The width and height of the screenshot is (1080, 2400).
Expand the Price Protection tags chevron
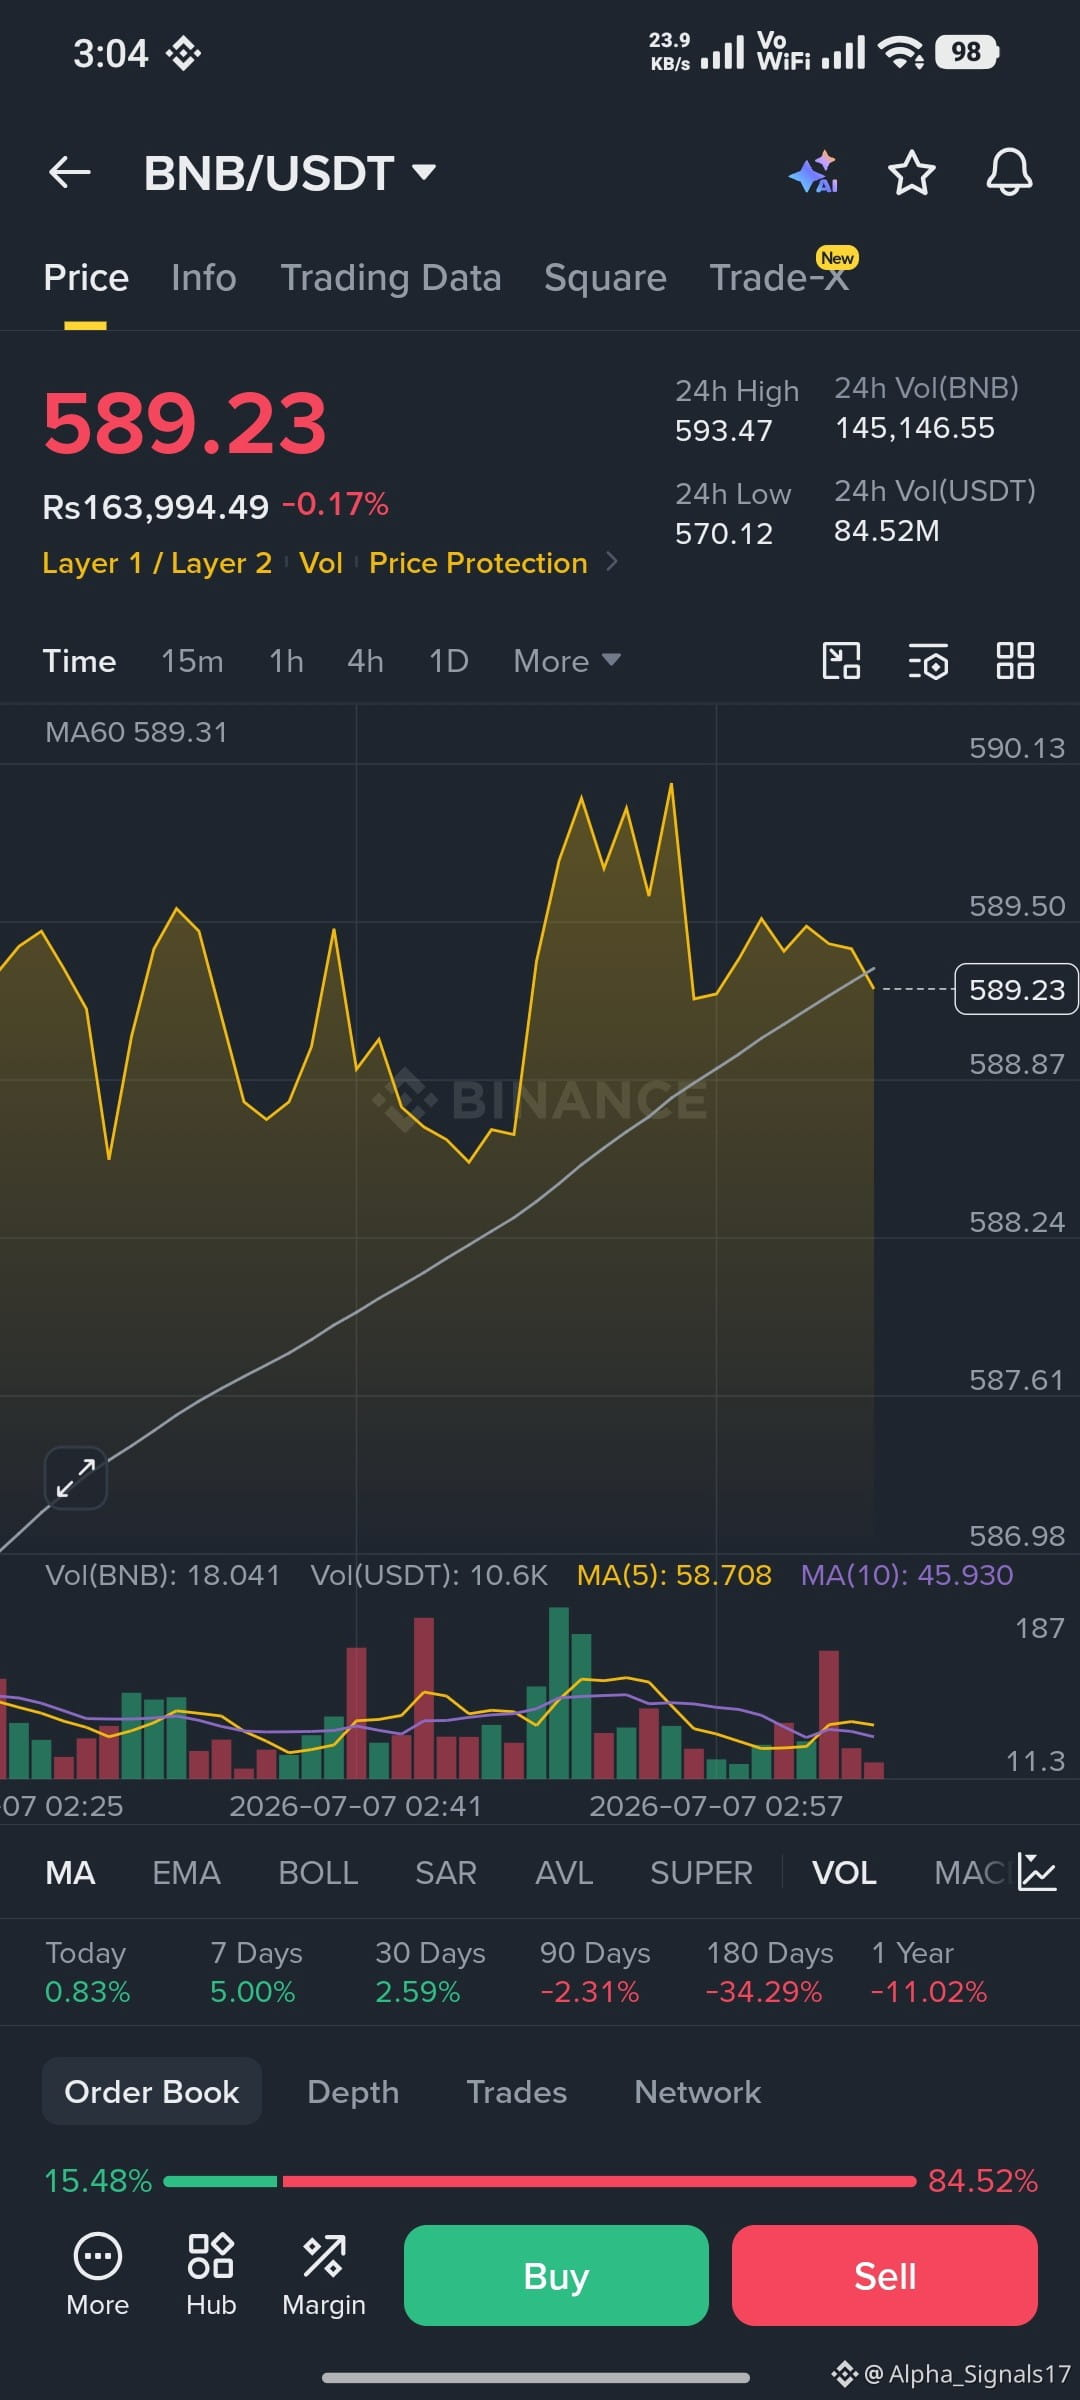[612, 562]
